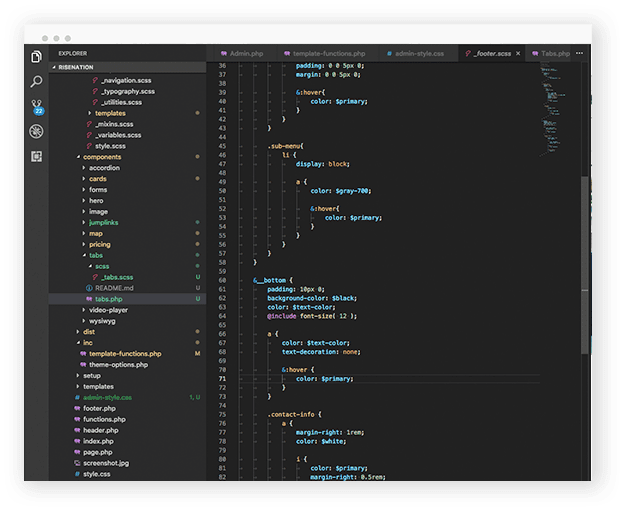Image resolution: width=625 pixels, height=512 pixels.
Task: Open _tabs.scss file
Action: (x=117, y=277)
